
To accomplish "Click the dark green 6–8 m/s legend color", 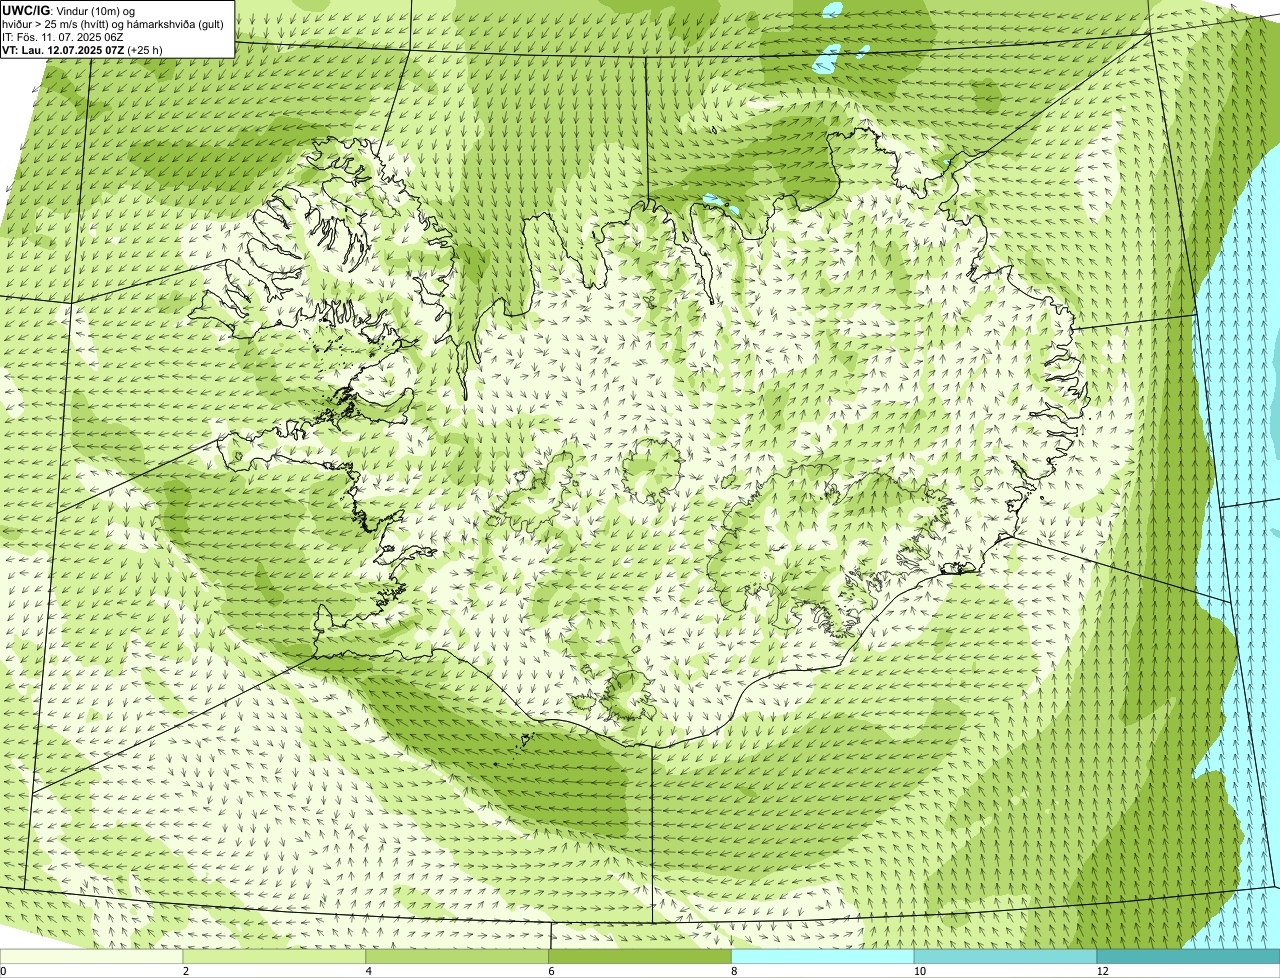I will point(641,957).
